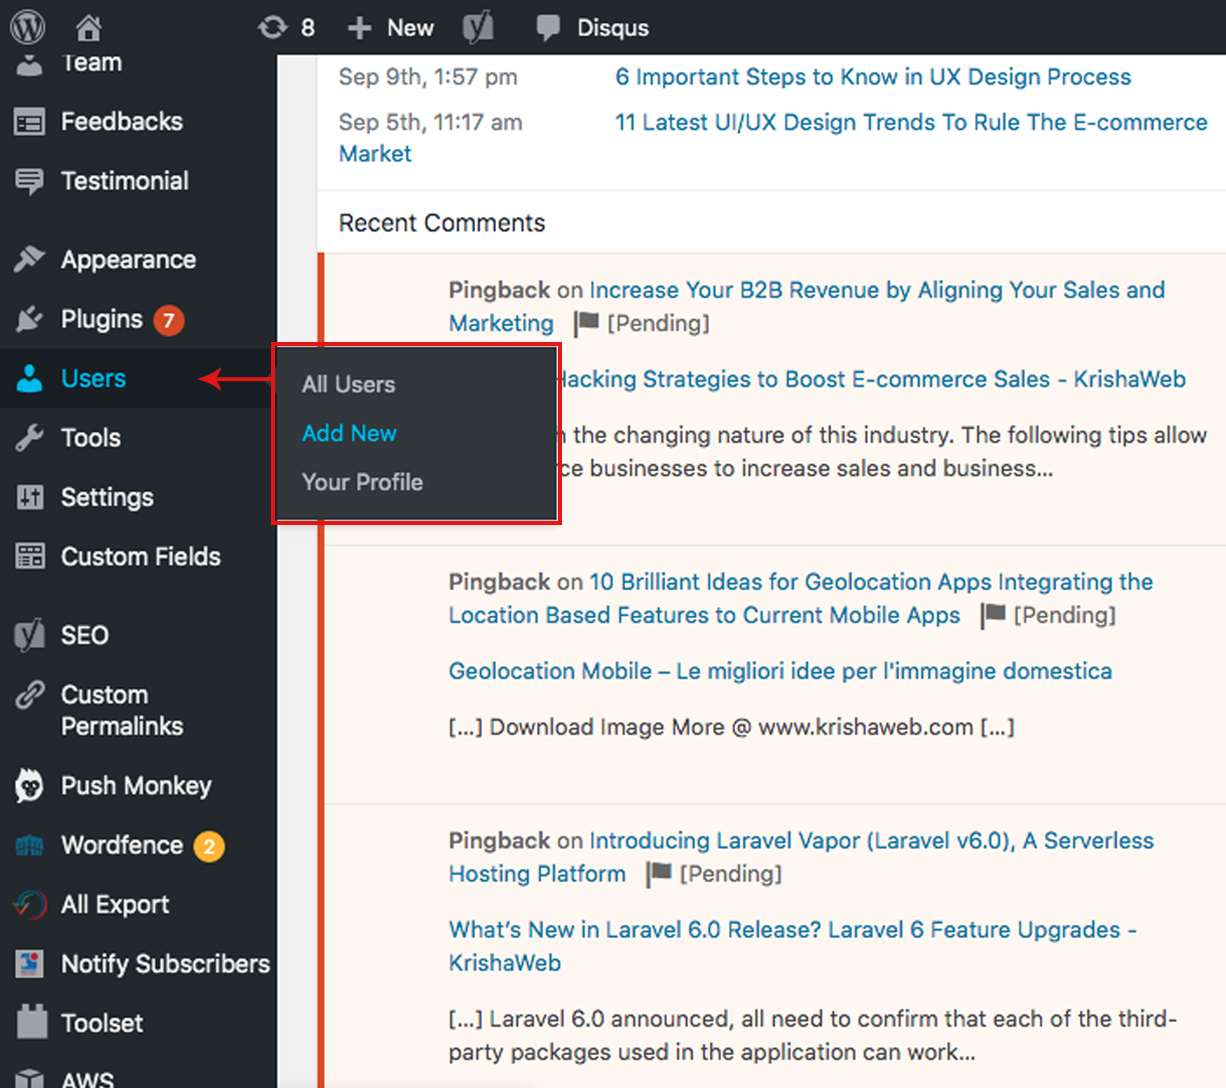
Task: Open the Push Monkey menu
Action: coord(138,786)
